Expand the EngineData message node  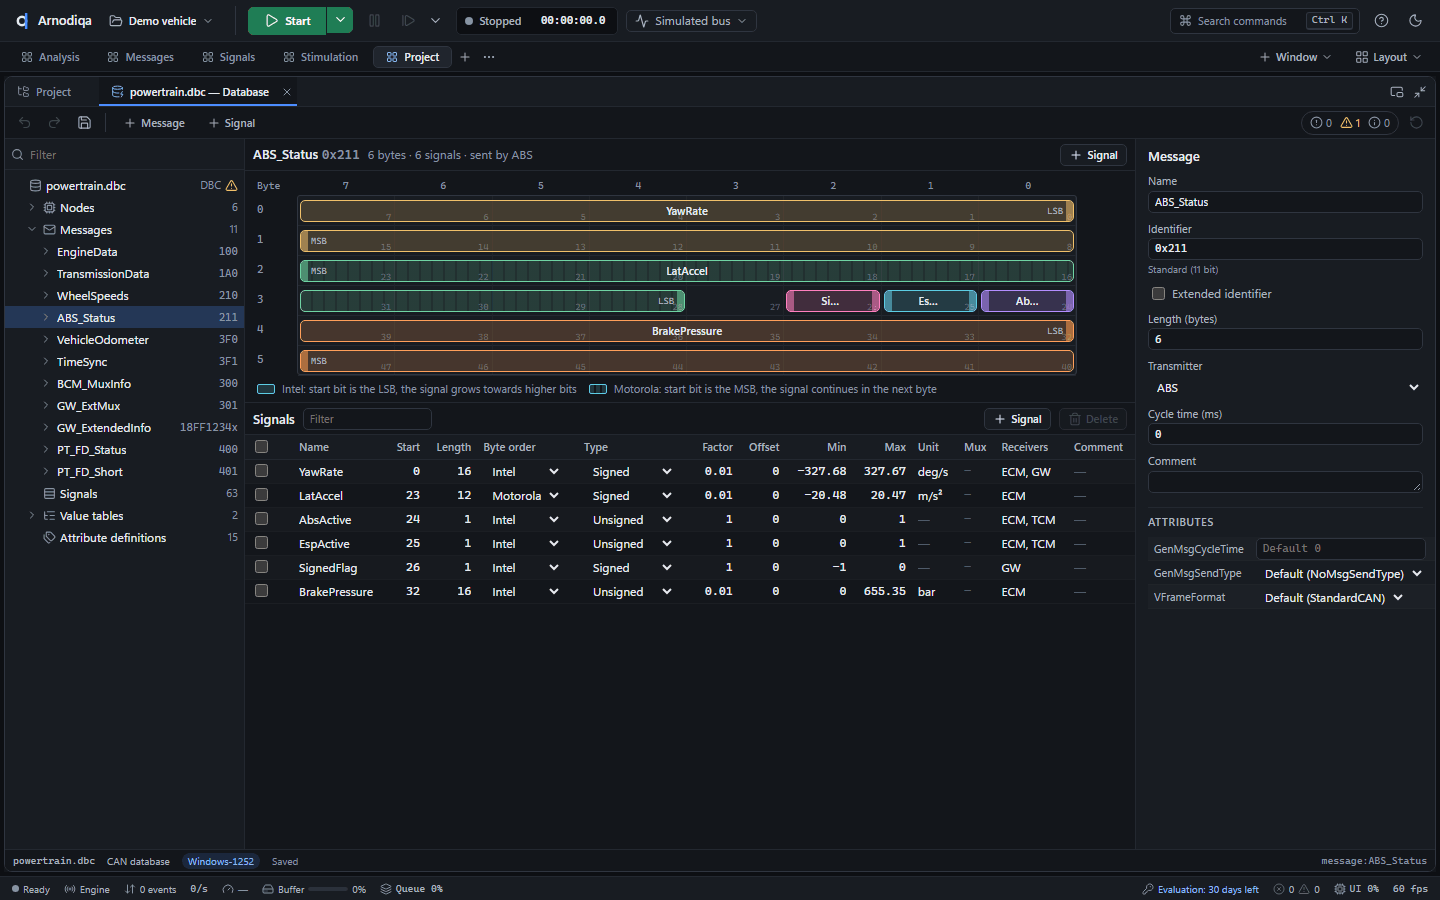click(46, 252)
